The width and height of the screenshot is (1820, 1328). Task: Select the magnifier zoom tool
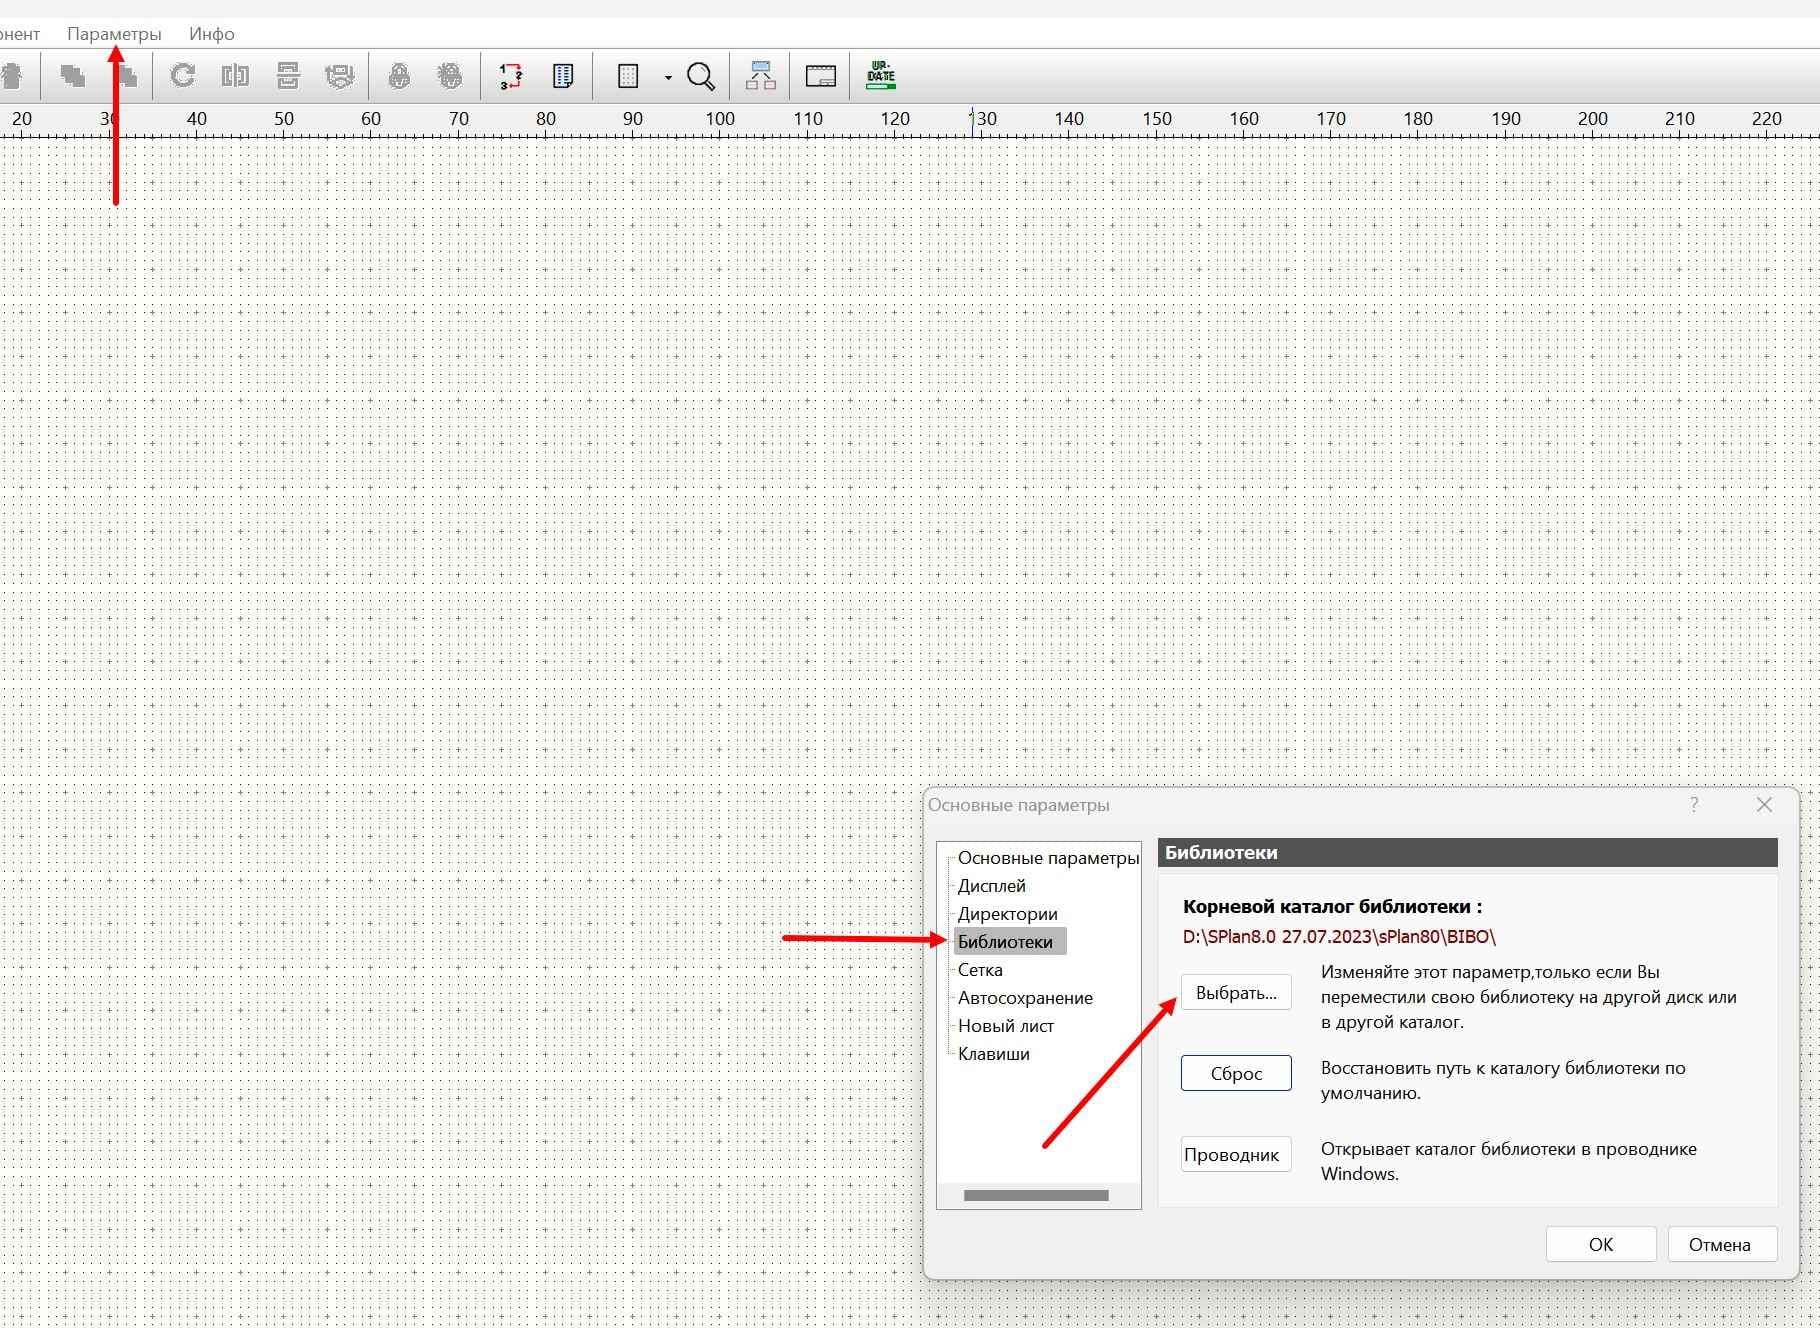pos(701,76)
